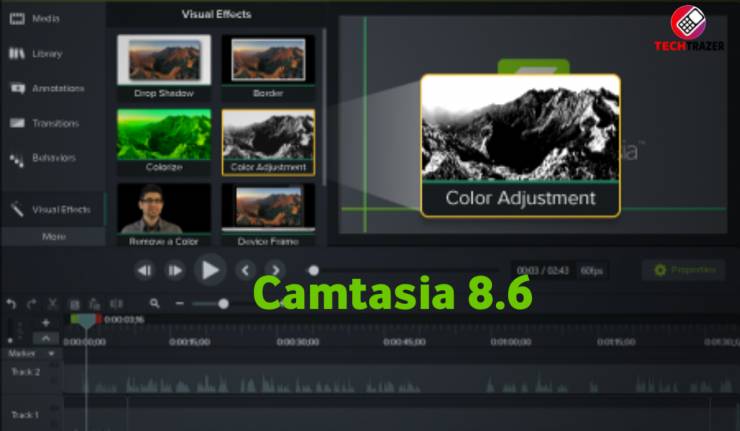Viewport: 740px width, 431px height.
Task: Click the timeline zoom magnifier icon
Action: tap(154, 304)
